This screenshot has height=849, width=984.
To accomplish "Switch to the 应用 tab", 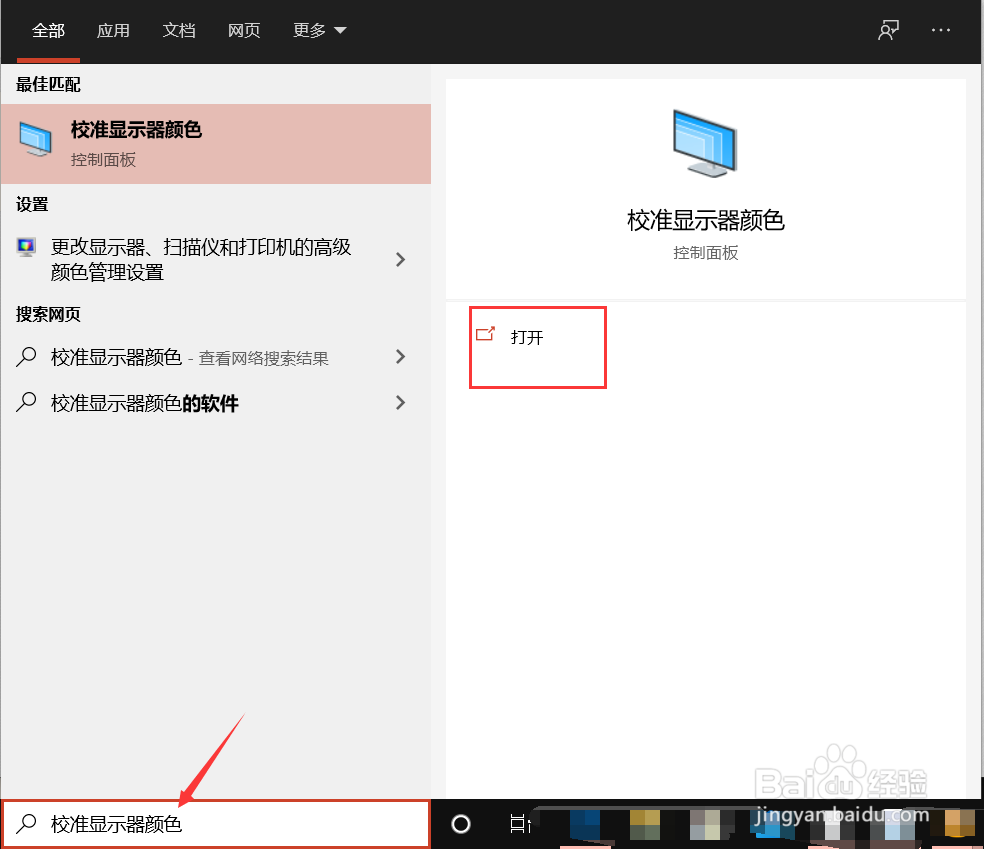I will pyautogui.click(x=113, y=31).
